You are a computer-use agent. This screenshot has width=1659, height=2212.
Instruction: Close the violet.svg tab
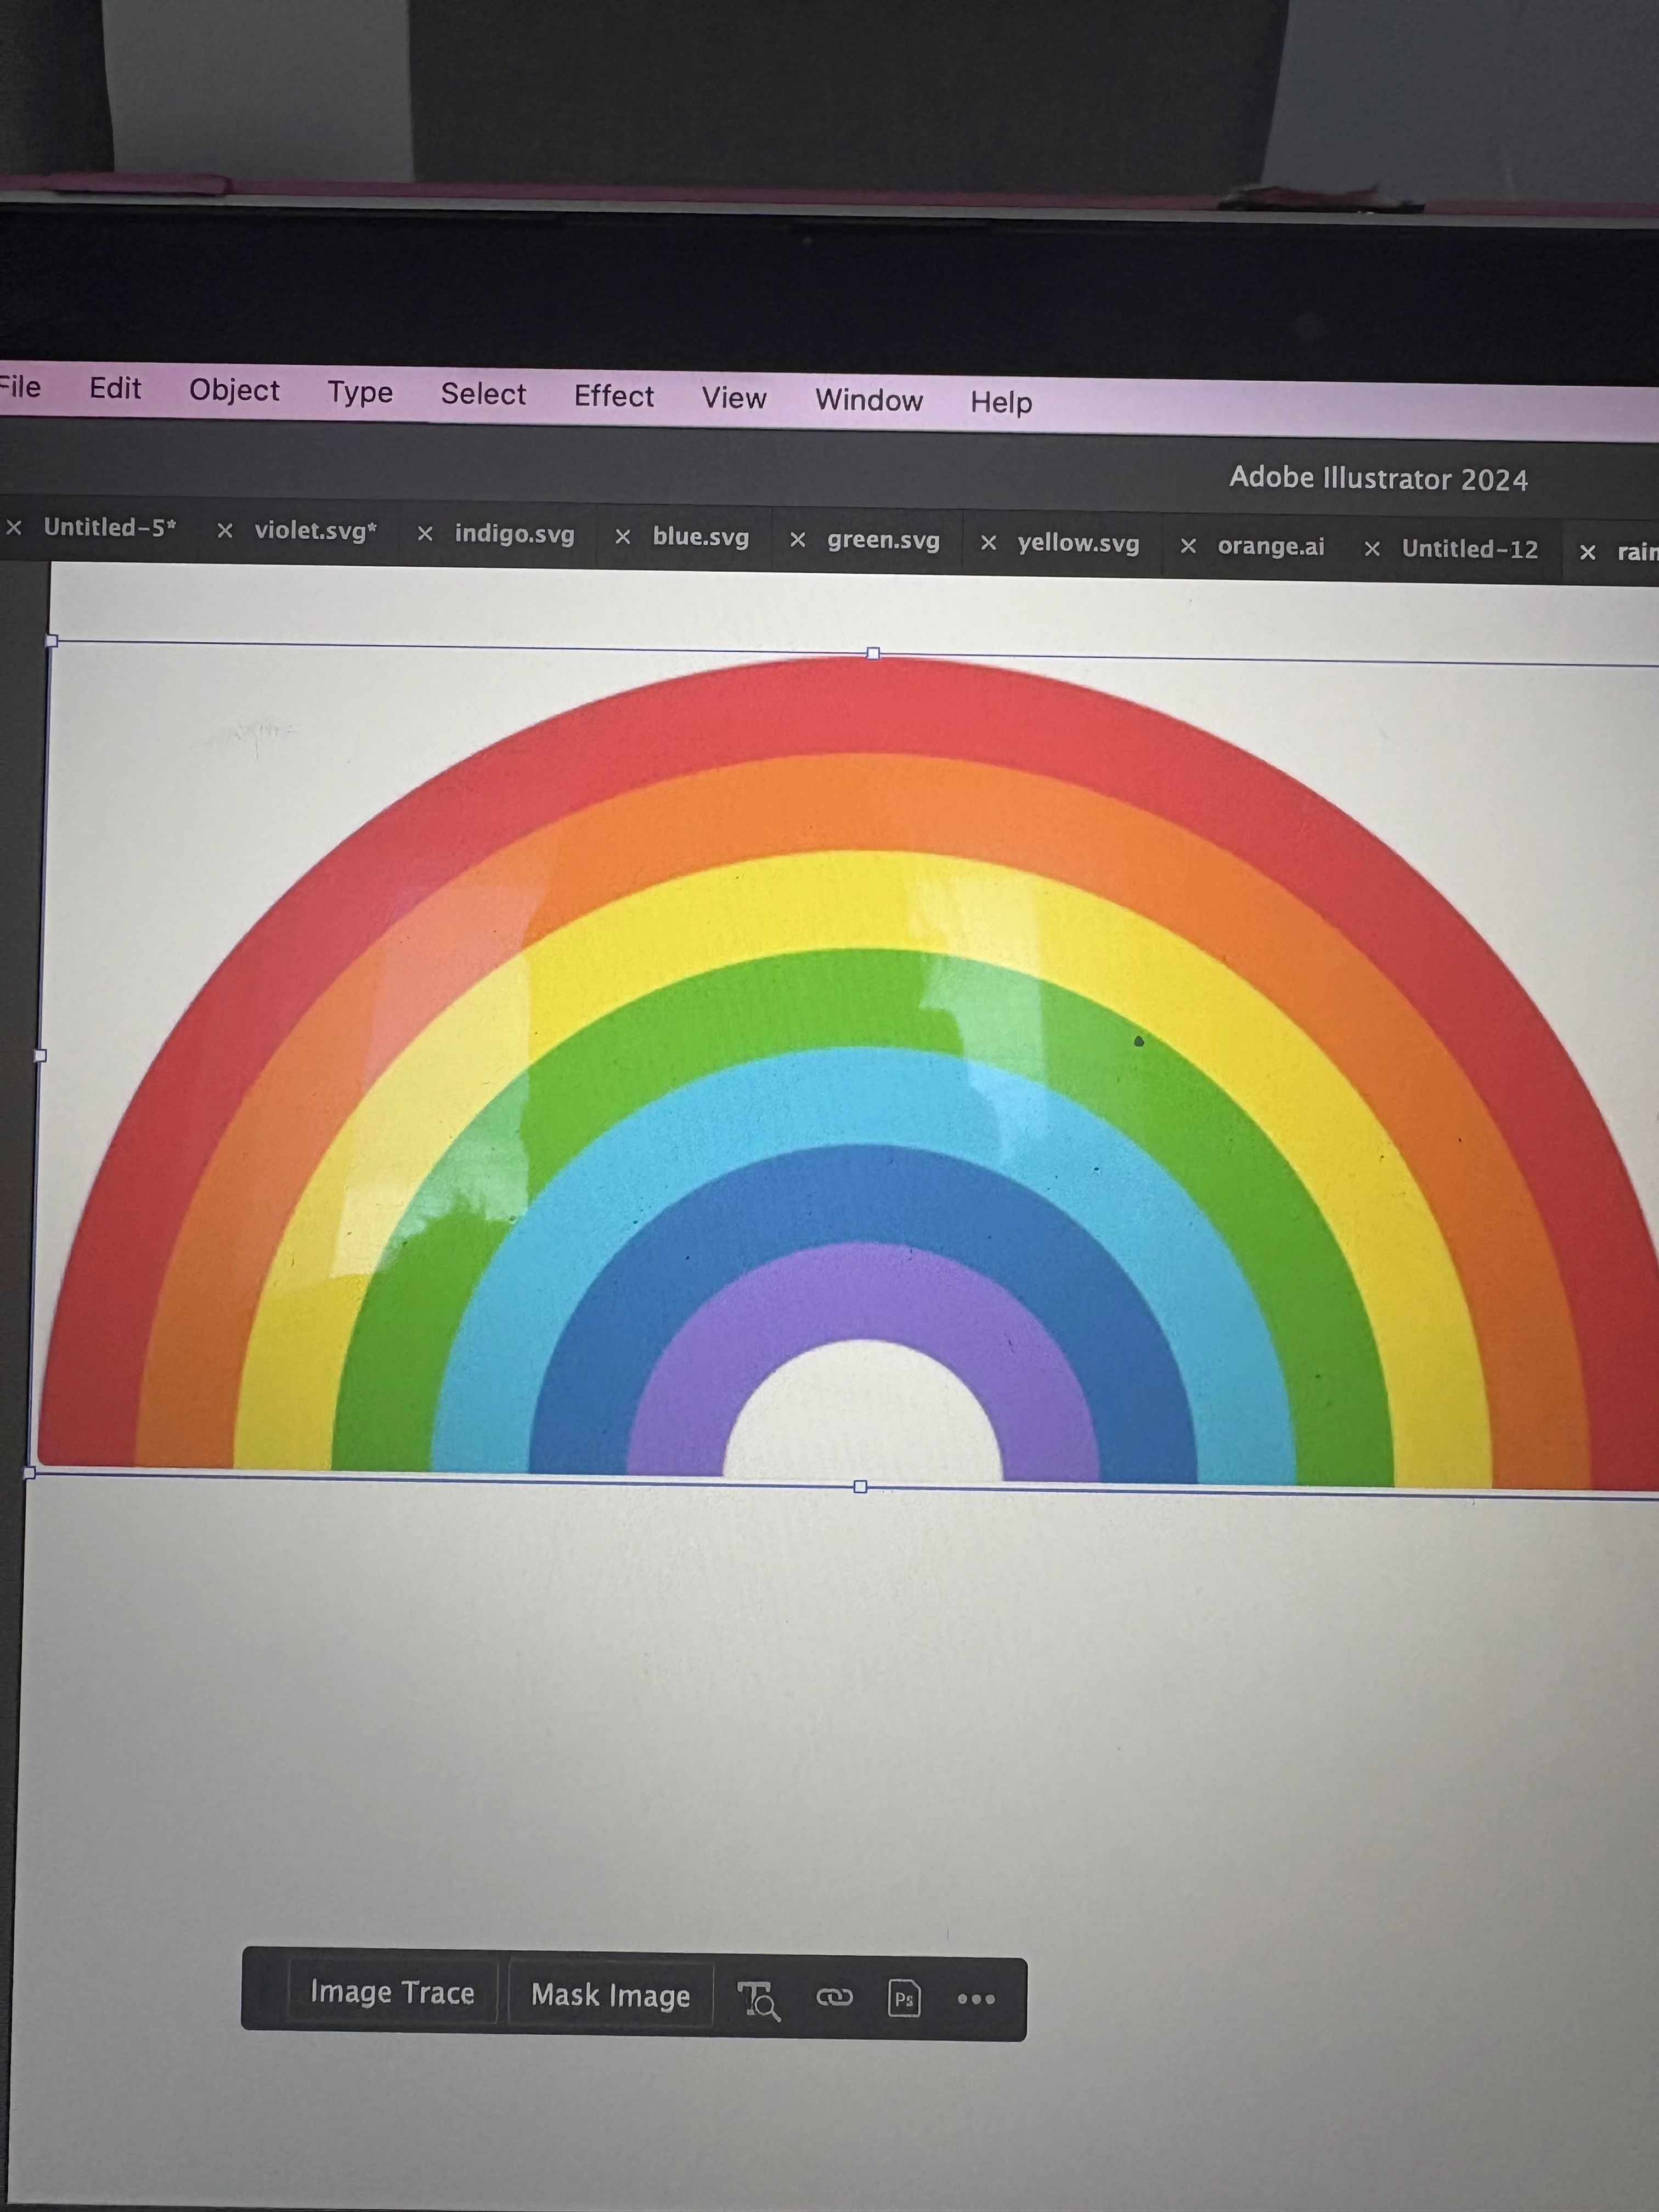click(x=225, y=531)
